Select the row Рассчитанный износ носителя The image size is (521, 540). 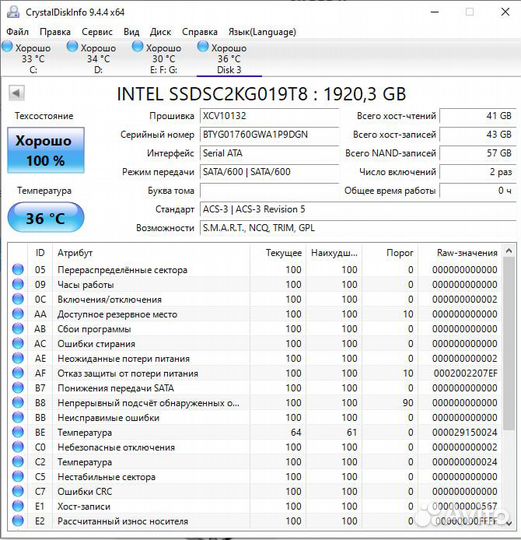tap(255, 521)
